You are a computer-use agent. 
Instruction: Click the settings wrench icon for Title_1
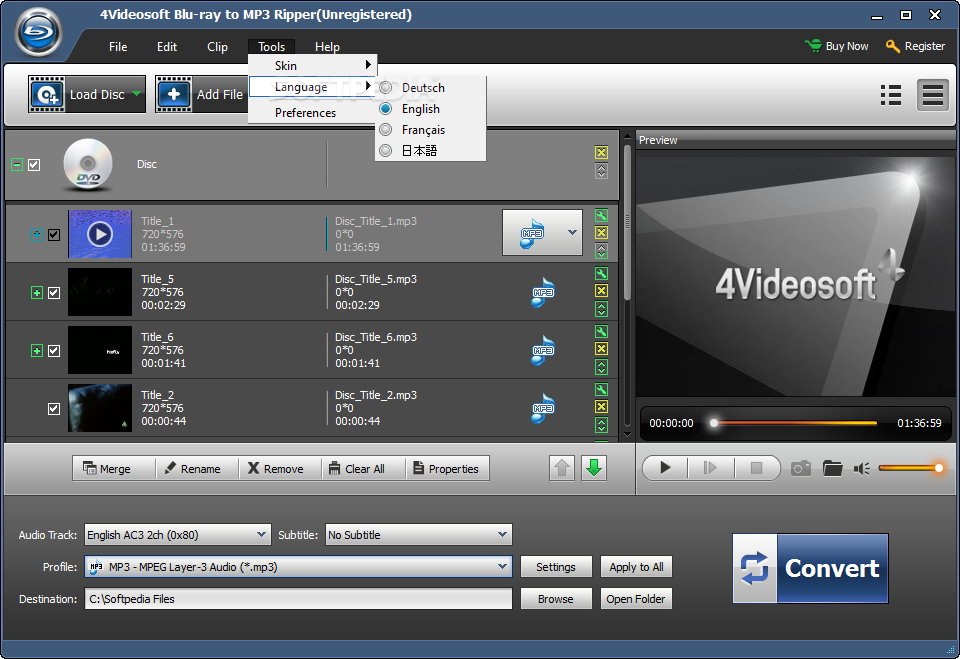pyautogui.click(x=601, y=216)
